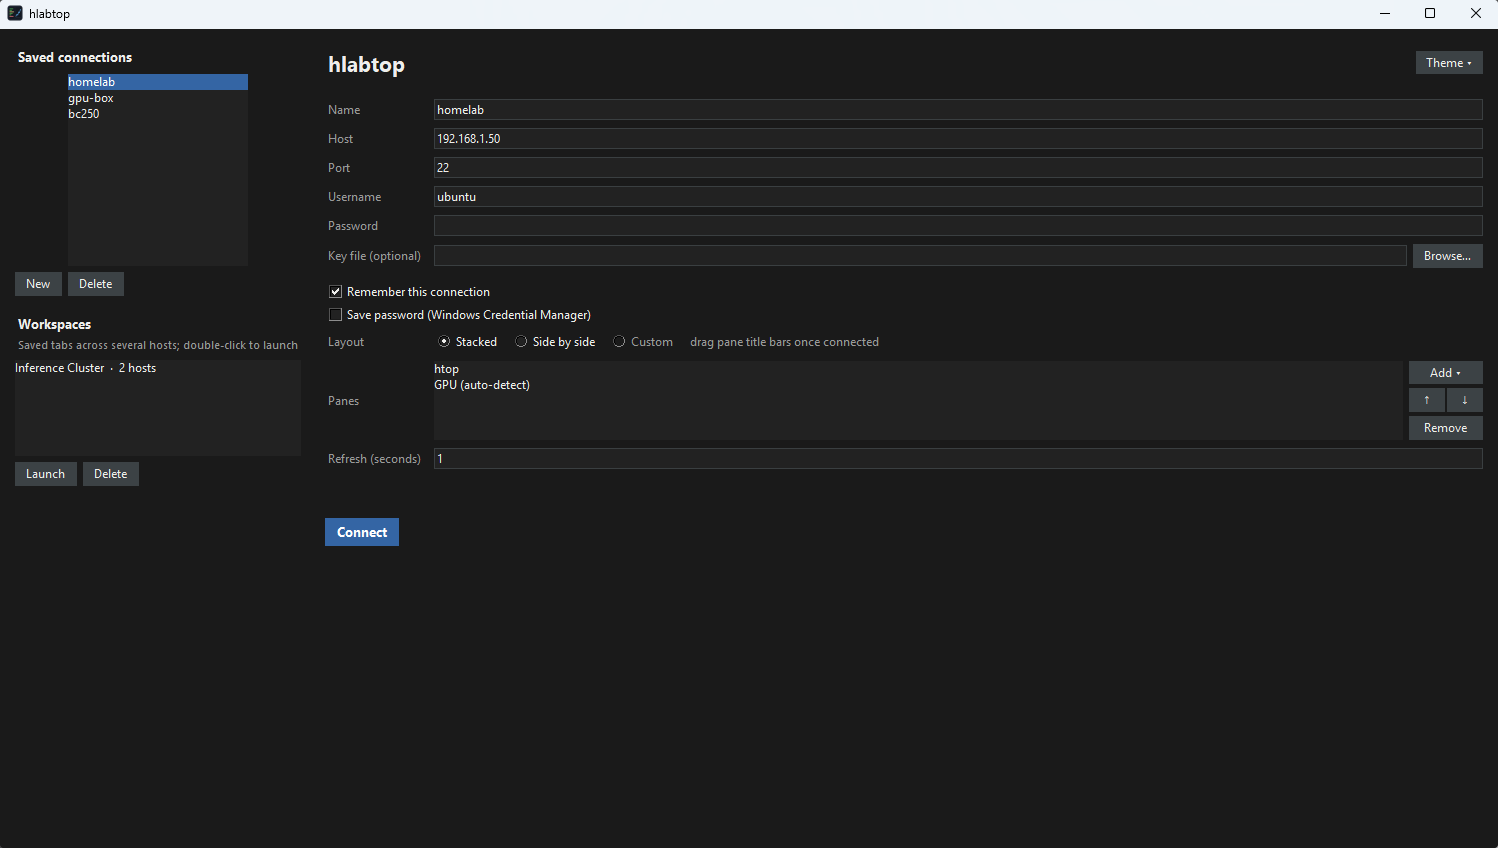
Task: Focus the Username field
Action: [x=958, y=197]
